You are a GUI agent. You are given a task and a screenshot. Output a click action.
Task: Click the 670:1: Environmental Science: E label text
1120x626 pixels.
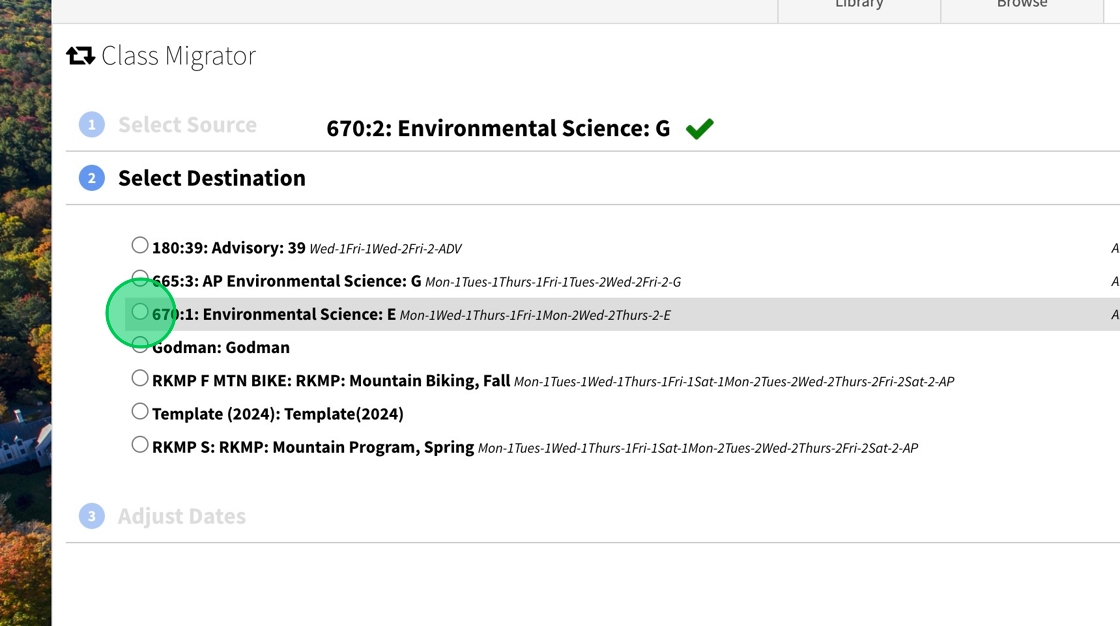click(x=274, y=314)
